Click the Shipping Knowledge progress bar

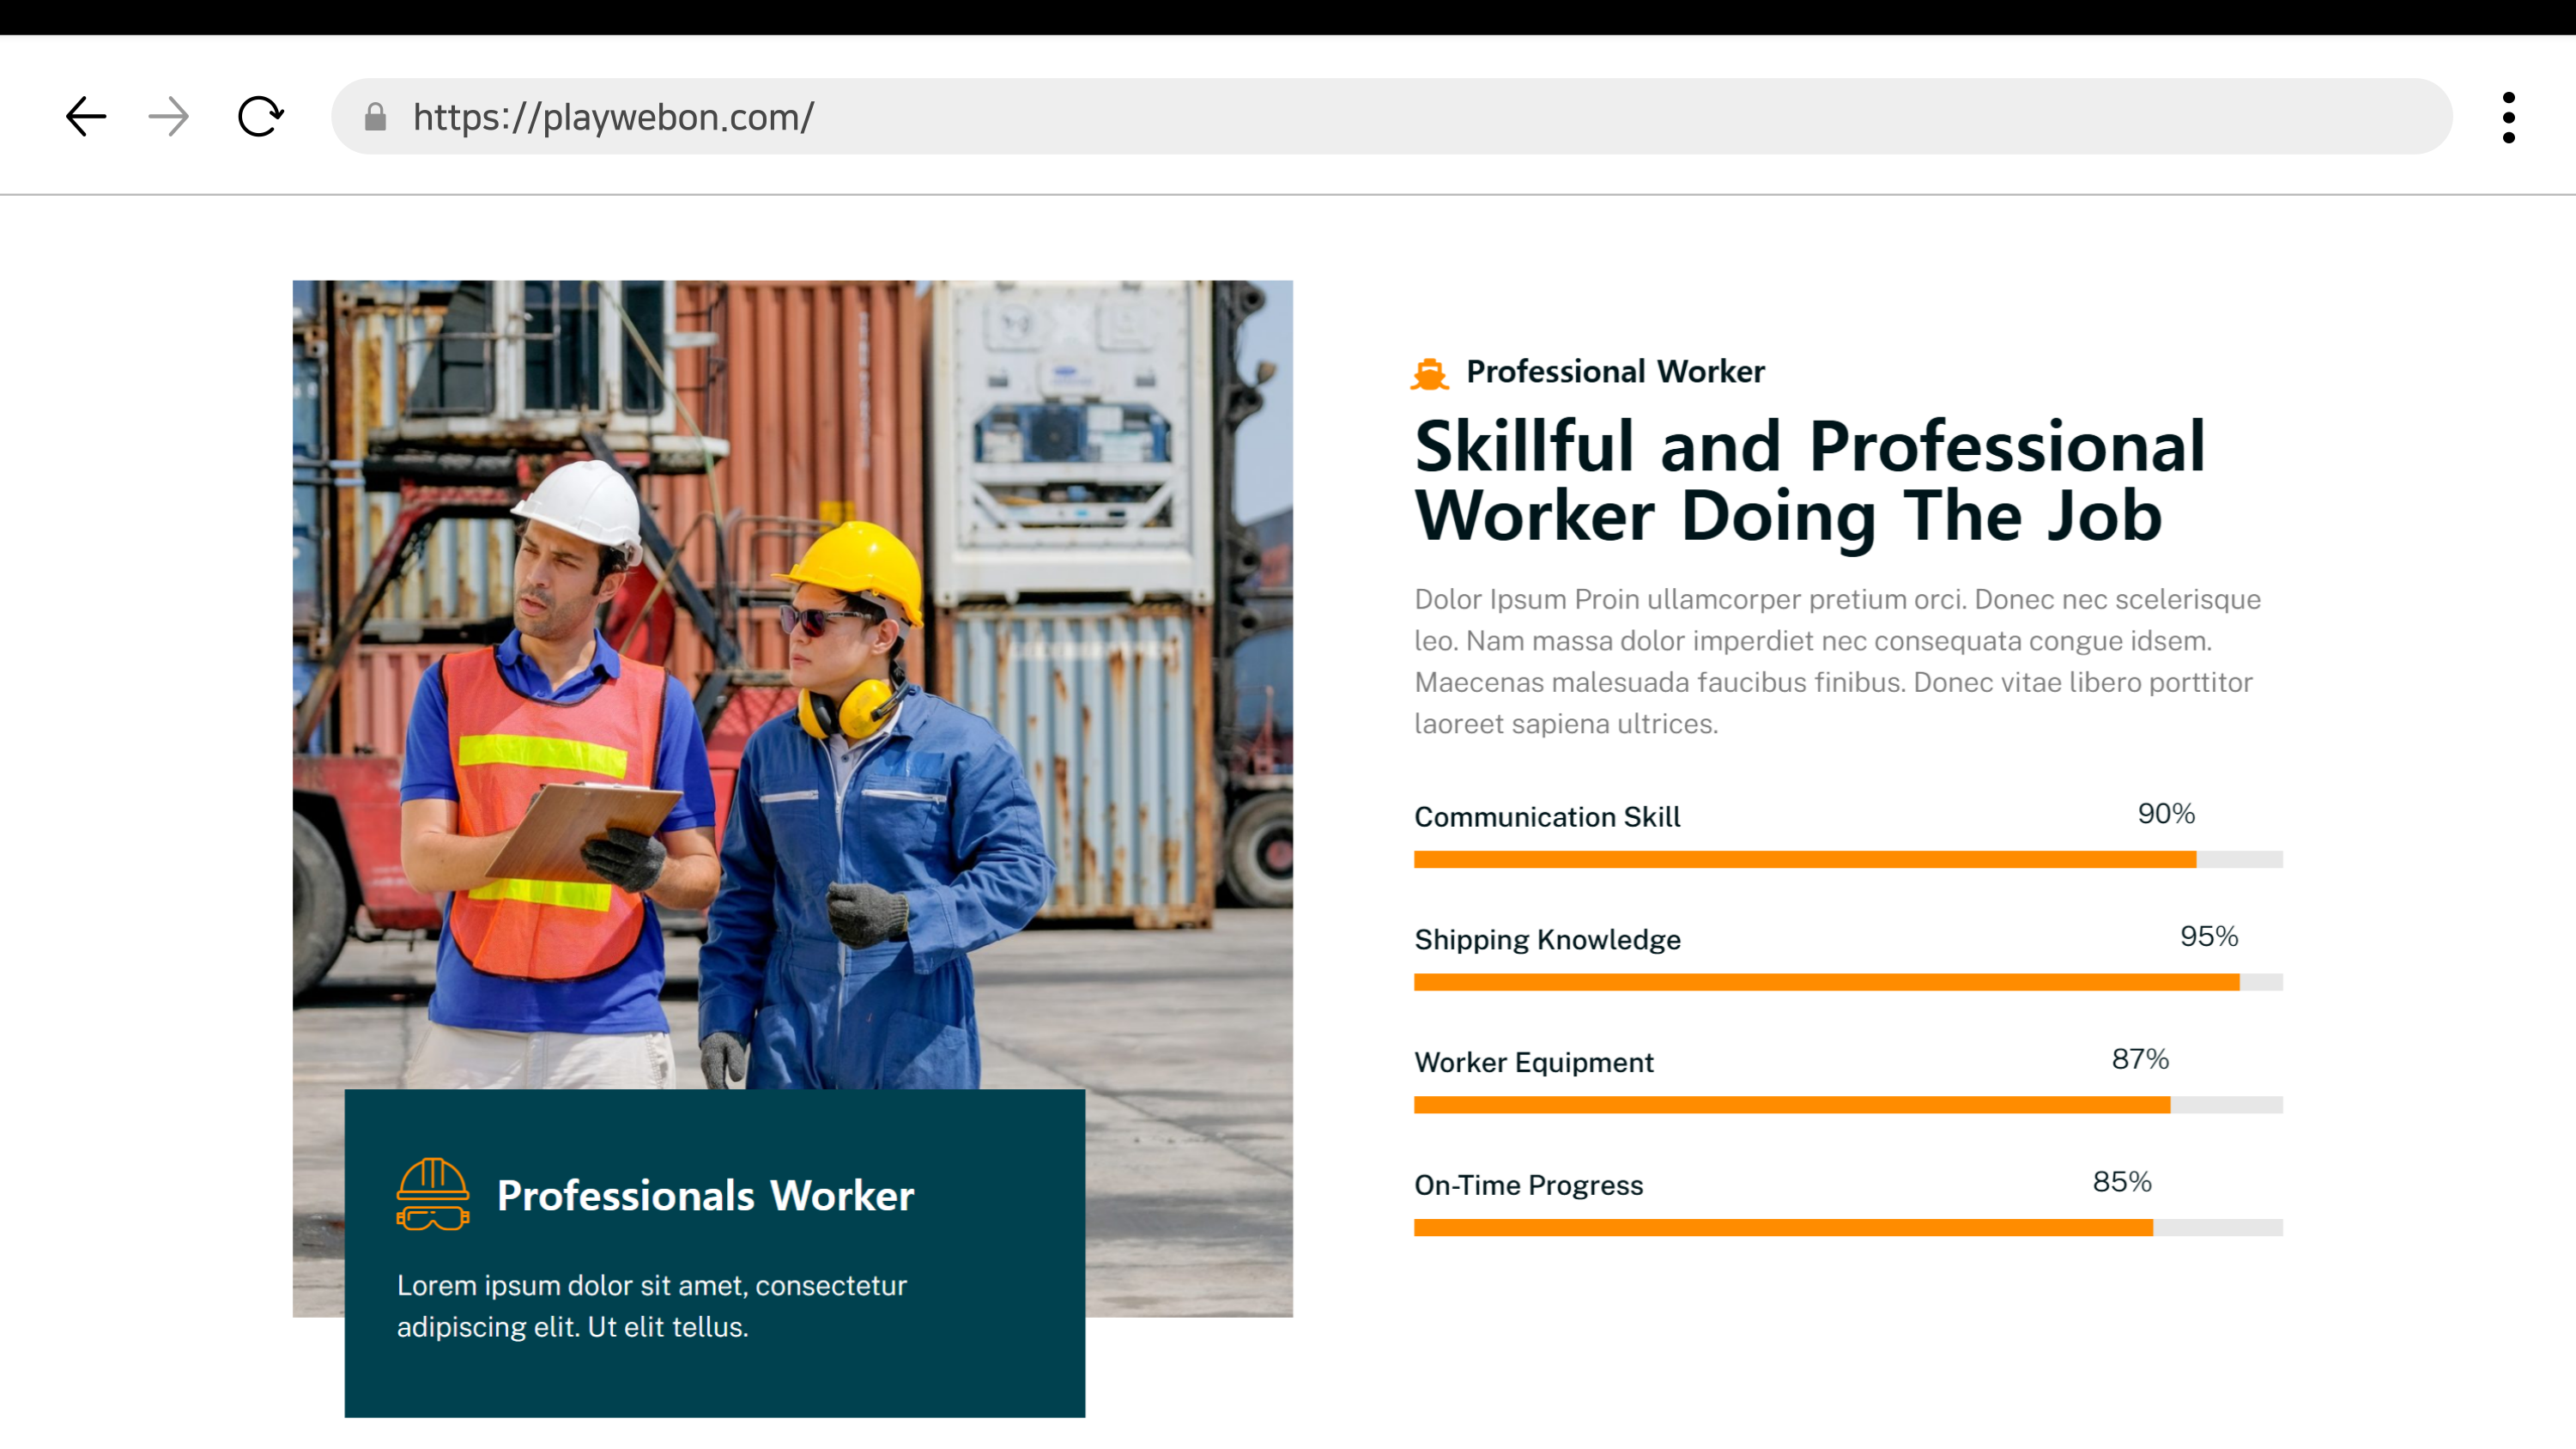click(1848, 983)
